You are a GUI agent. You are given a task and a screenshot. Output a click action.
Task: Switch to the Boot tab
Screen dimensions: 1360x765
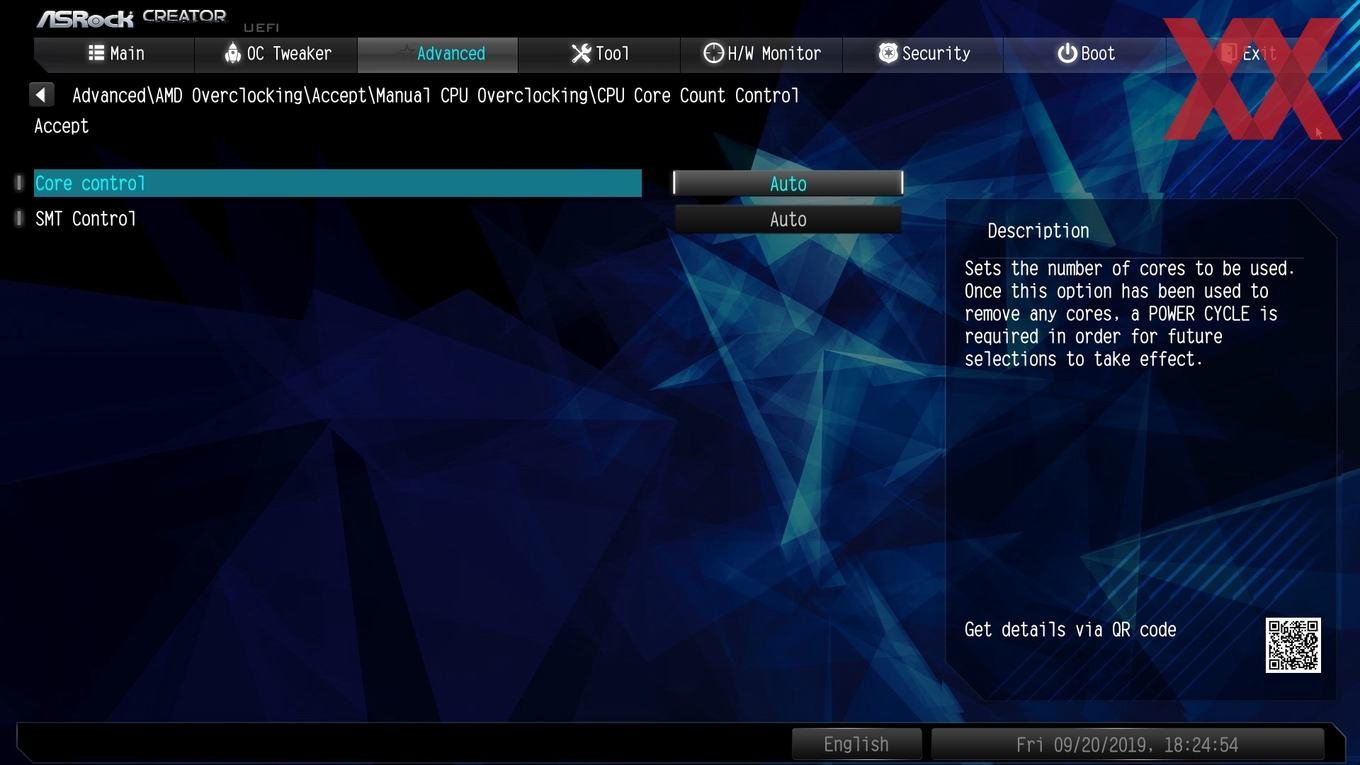(1086, 54)
